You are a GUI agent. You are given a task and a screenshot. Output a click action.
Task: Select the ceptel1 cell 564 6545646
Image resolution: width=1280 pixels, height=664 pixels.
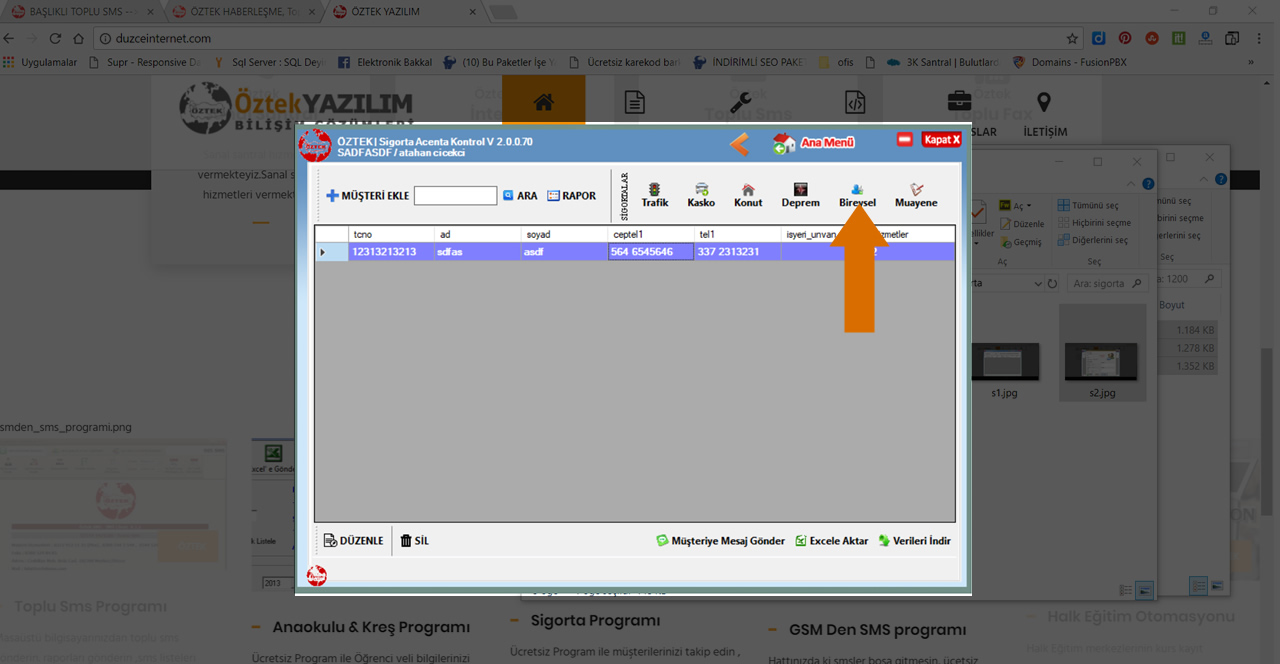(651, 252)
